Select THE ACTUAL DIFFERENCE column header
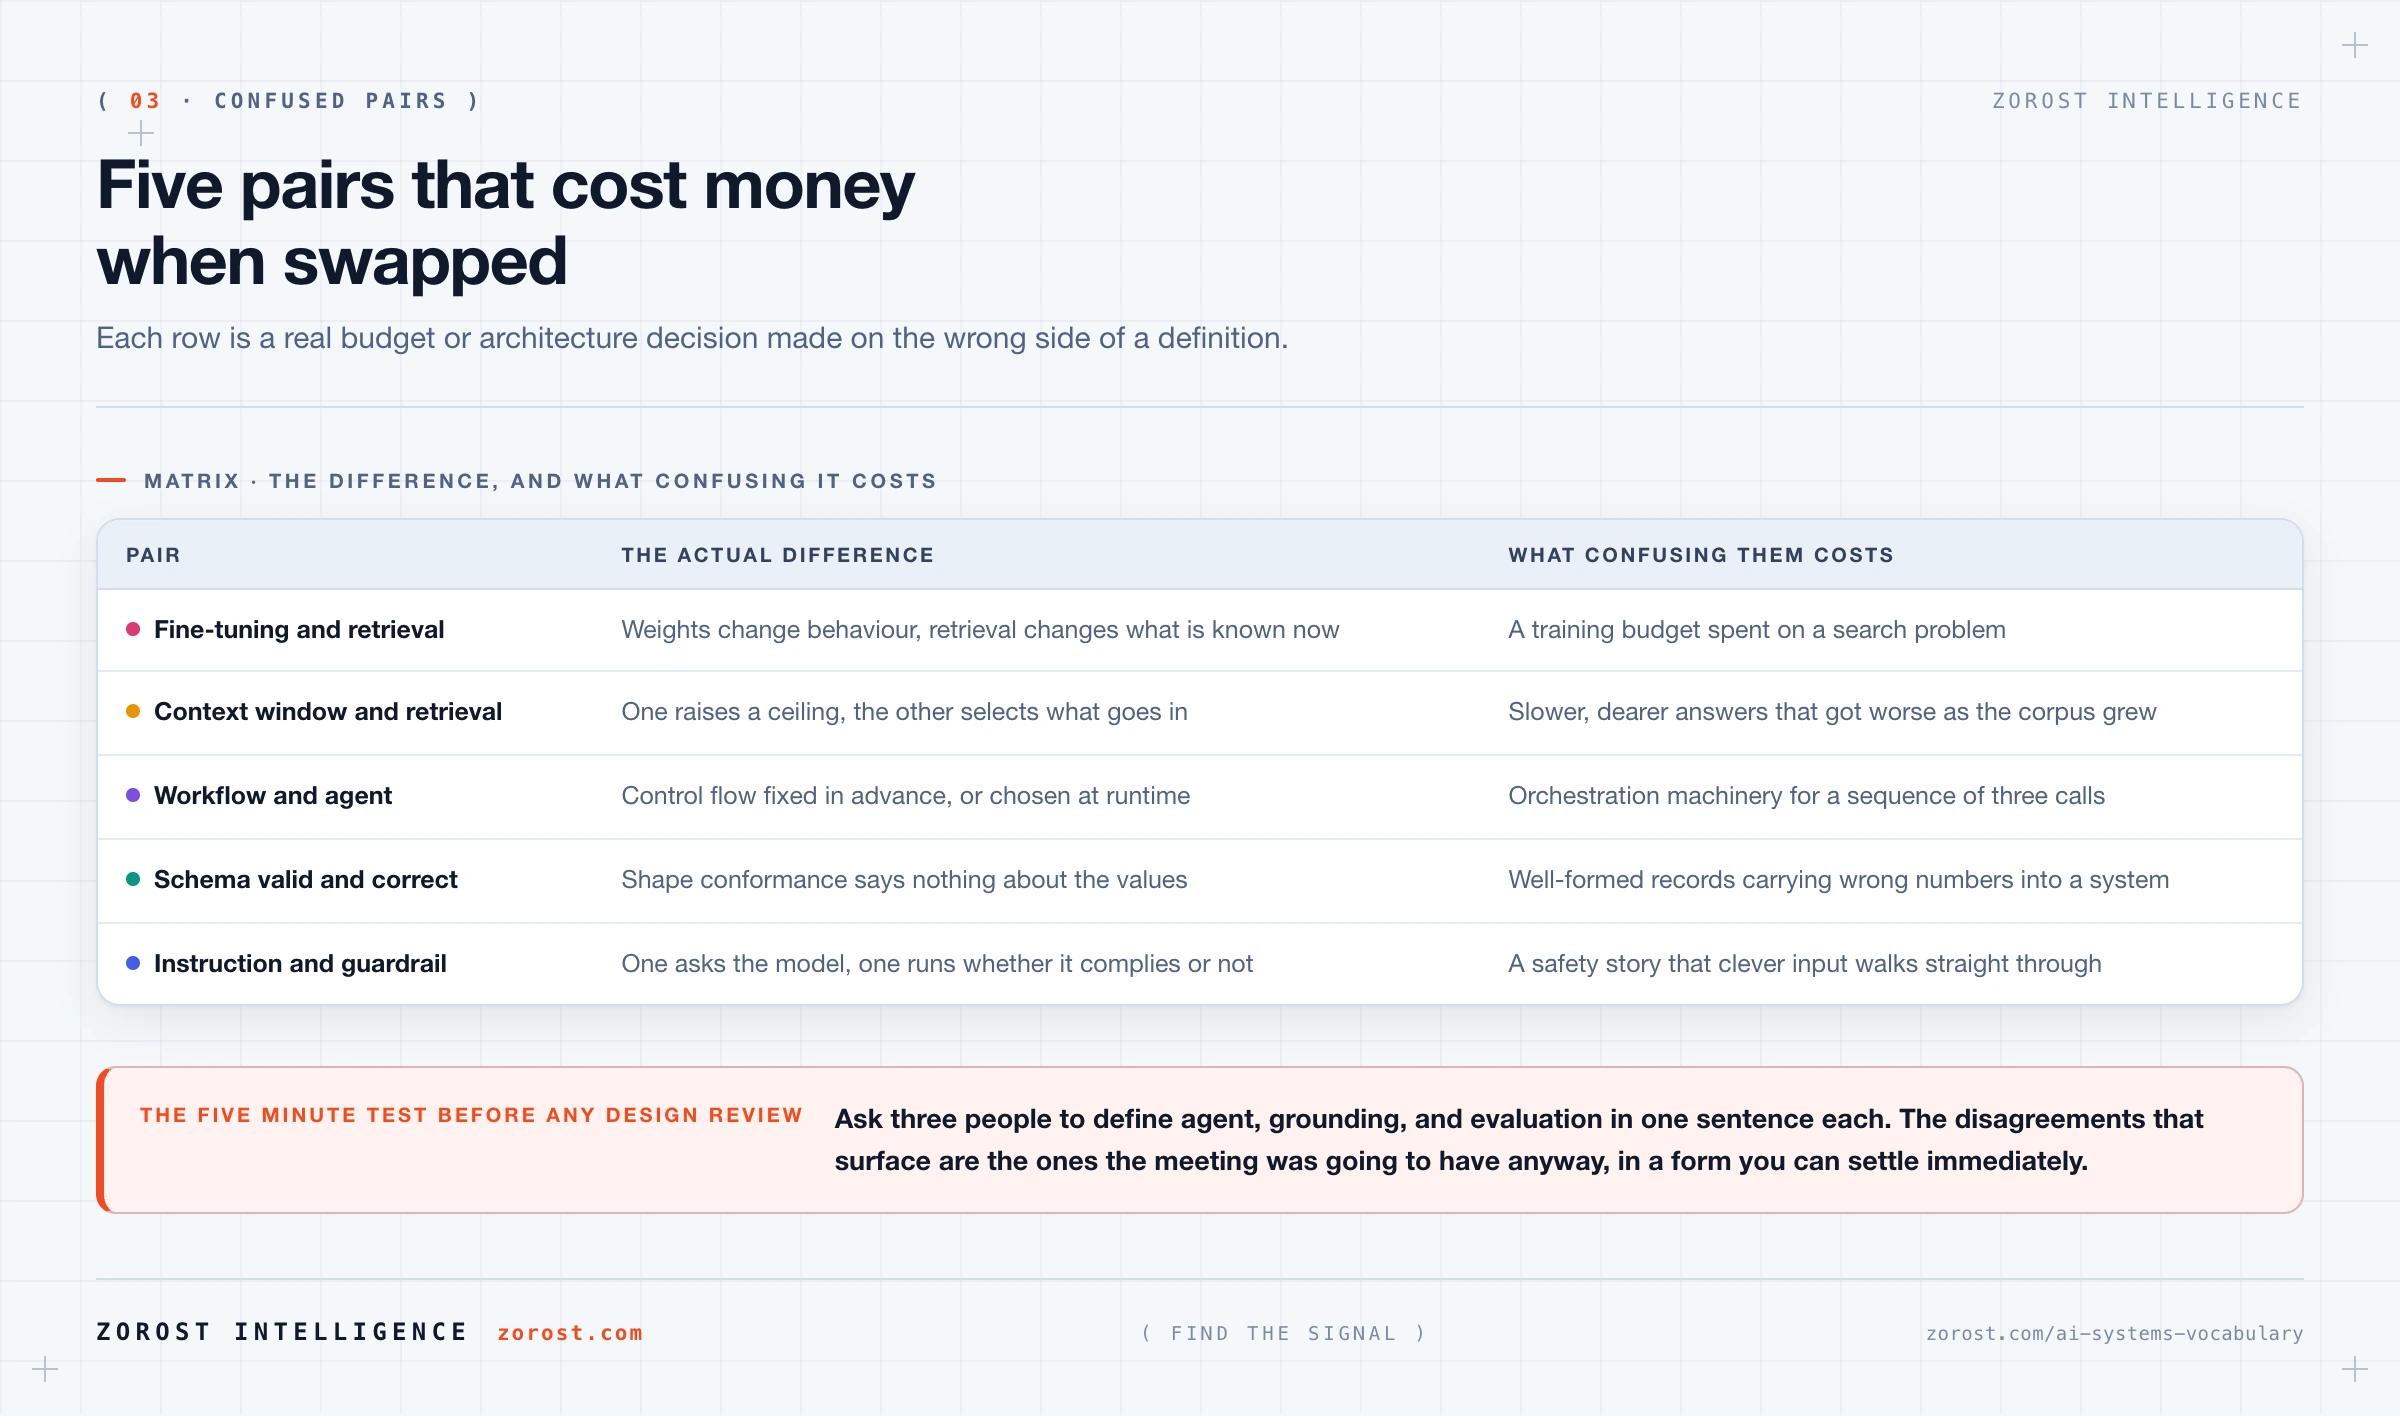This screenshot has width=2400, height=1416. [777, 555]
